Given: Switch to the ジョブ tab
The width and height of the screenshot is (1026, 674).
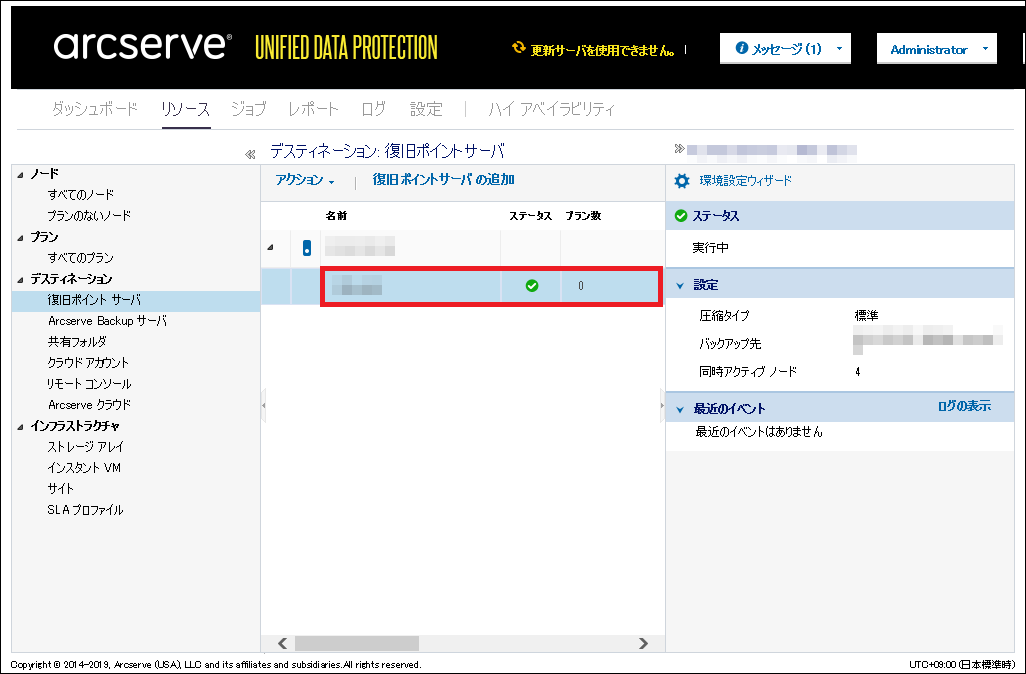Looking at the screenshot, I should [x=249, y=109].
